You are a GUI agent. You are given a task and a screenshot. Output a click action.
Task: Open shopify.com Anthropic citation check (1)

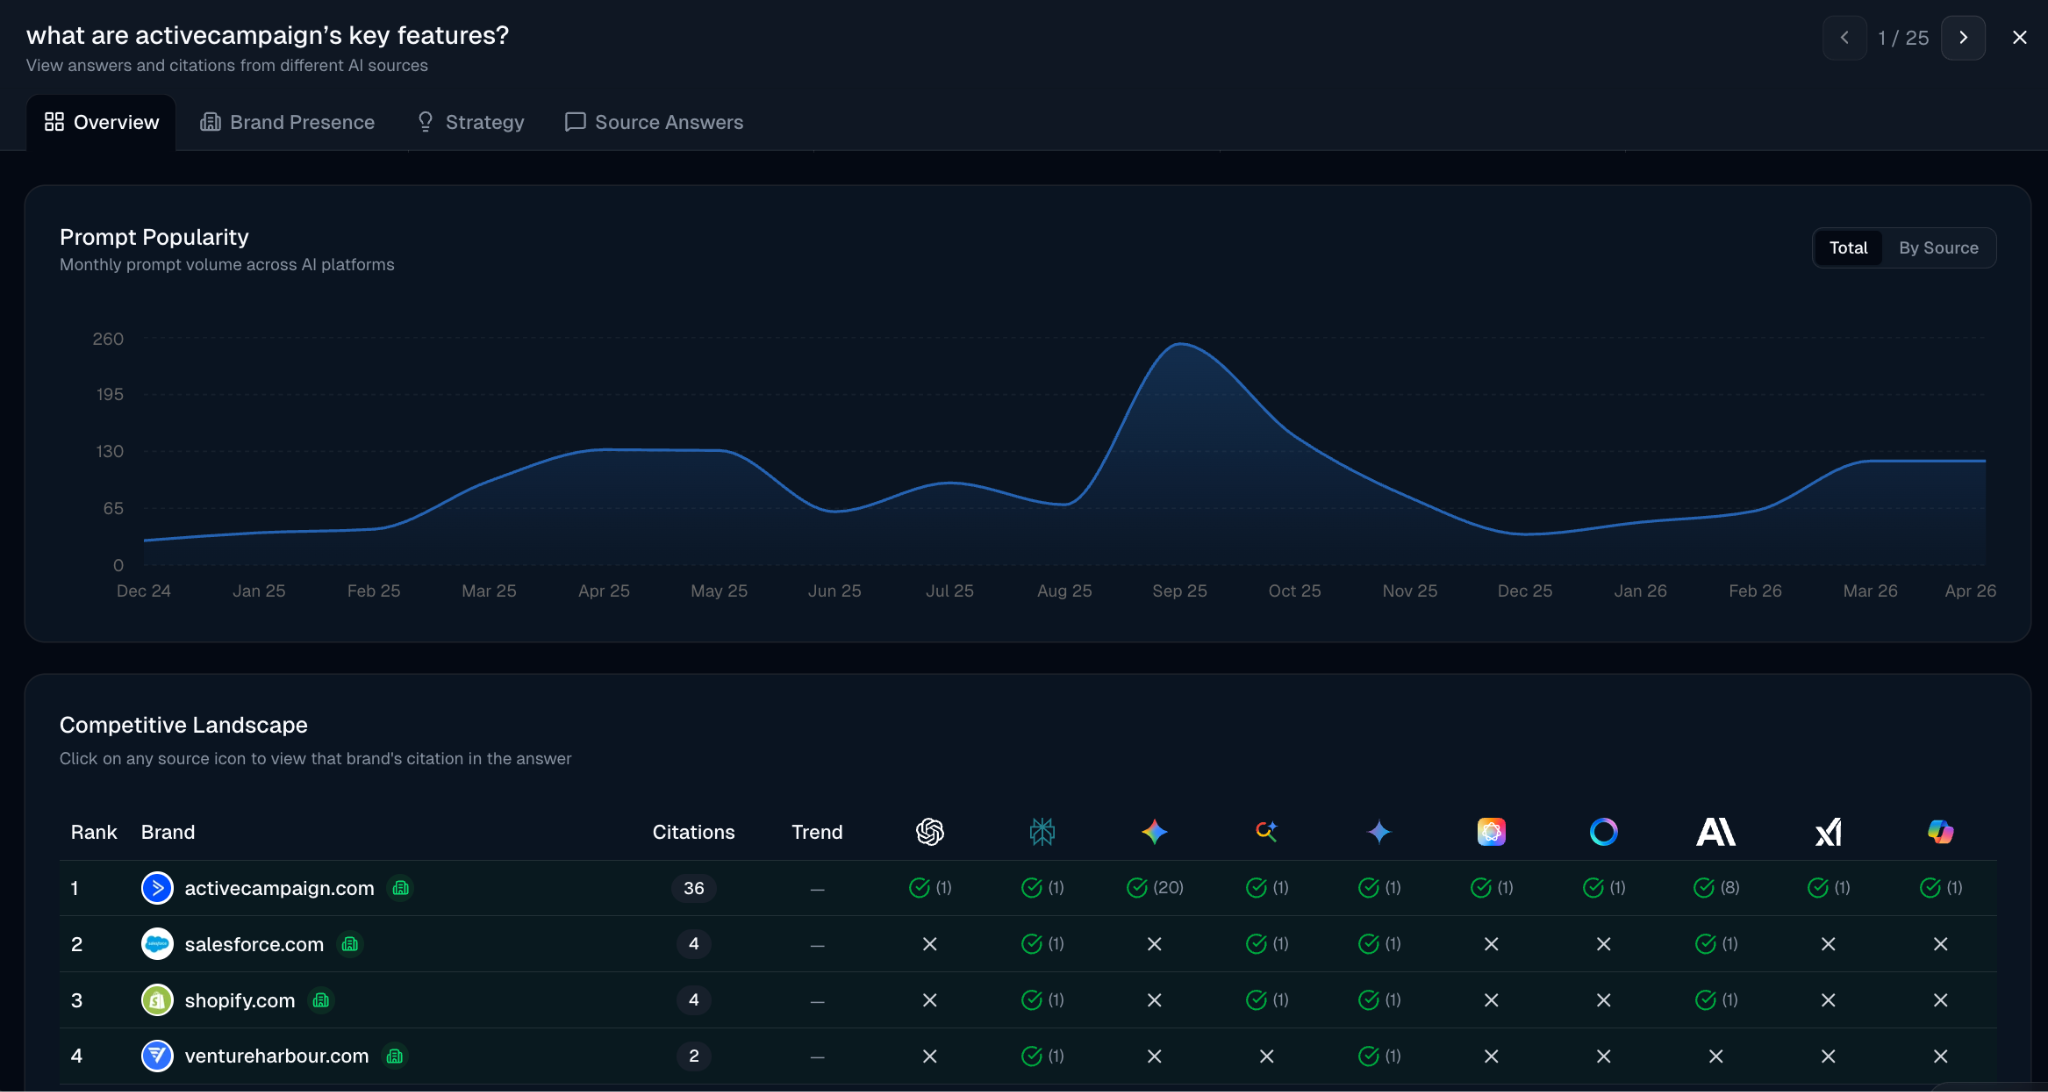[x=1716, y=1000]
